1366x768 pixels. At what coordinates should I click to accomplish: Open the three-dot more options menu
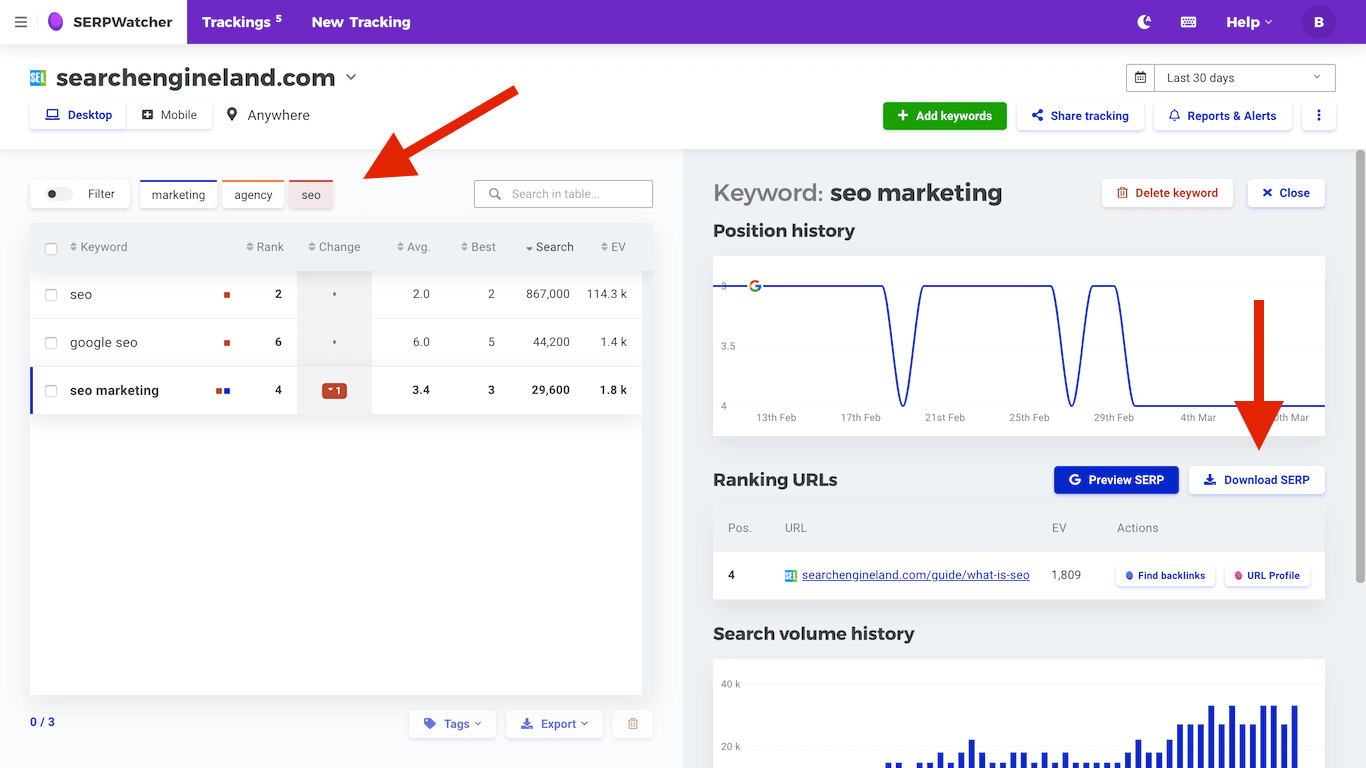pyautogui.click(x=1318, y=115)
